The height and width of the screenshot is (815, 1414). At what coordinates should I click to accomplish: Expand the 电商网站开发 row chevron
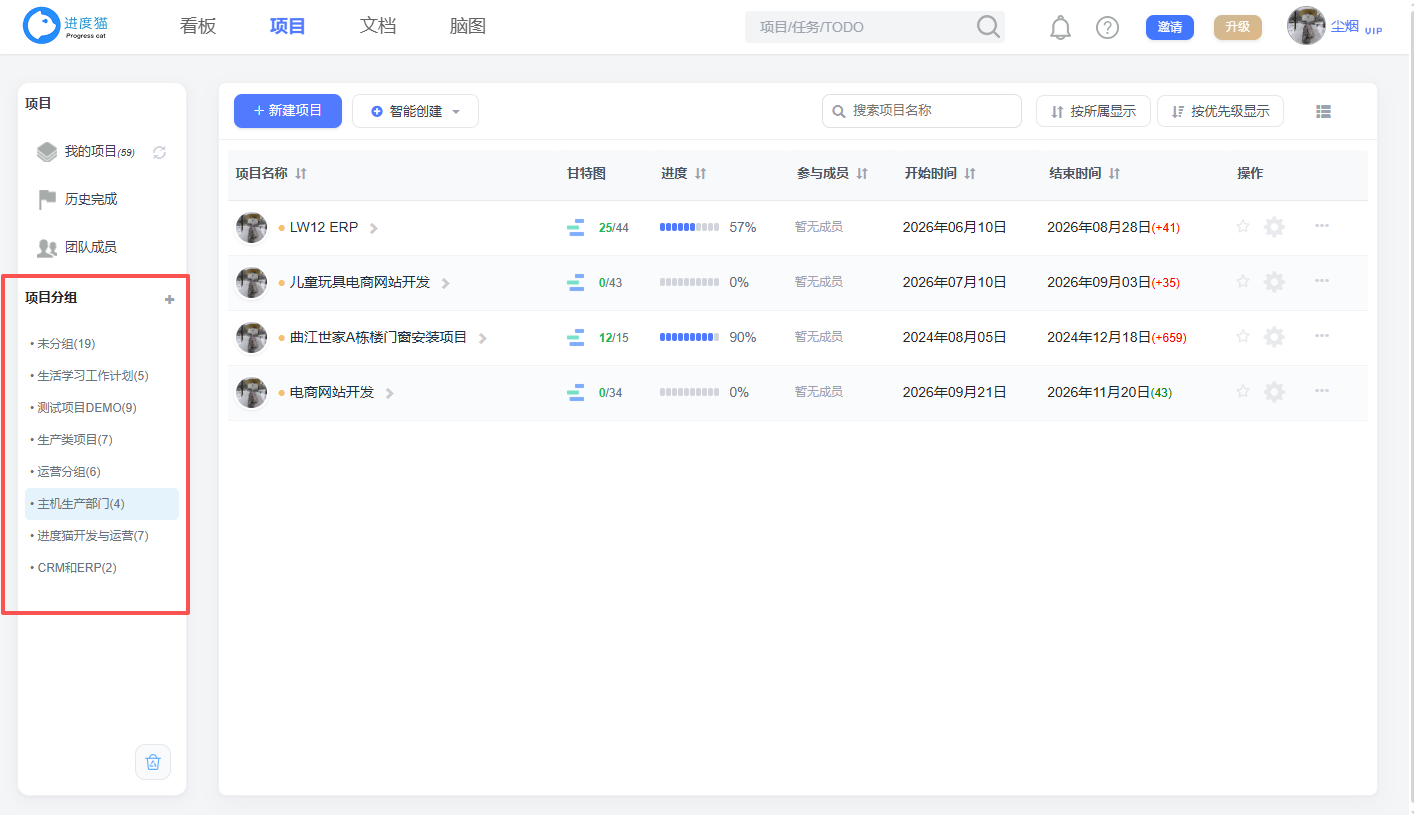click(x=389, y=393)
